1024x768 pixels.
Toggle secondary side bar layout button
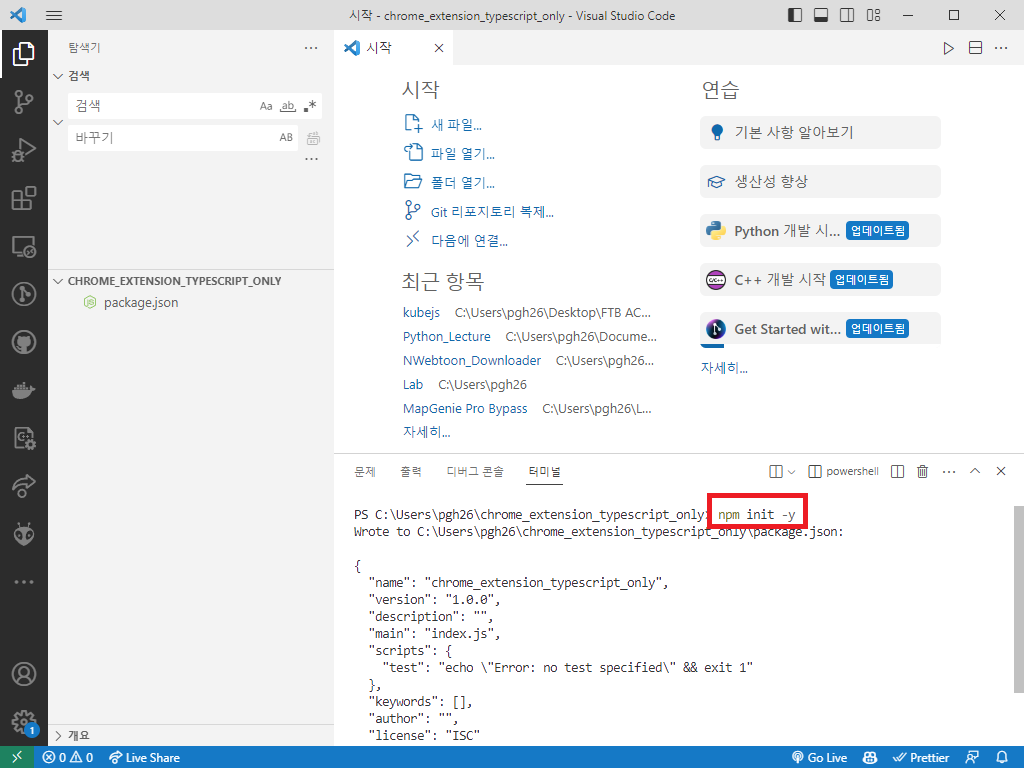tap(847, 15)
